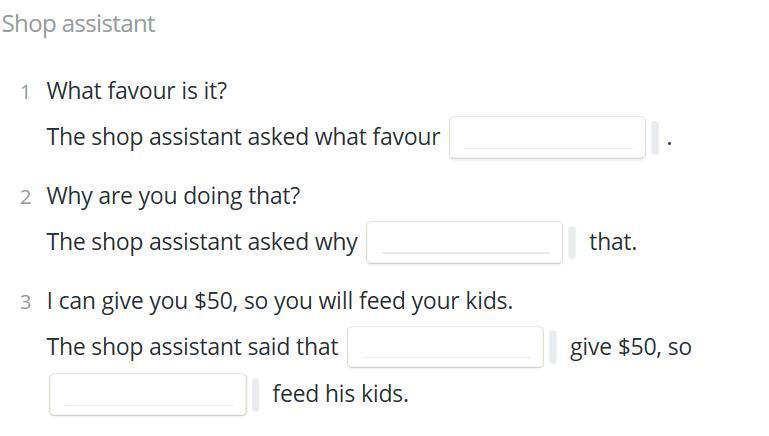Click the answer field after 'what favour'

point(547,137)
